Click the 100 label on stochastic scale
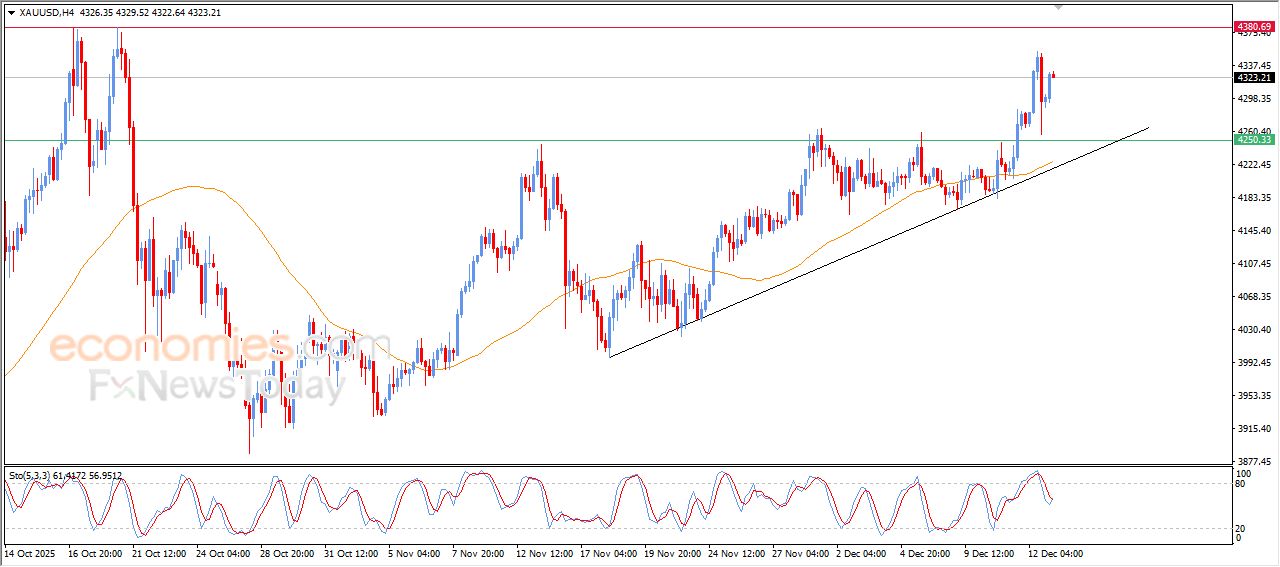Viewport: 1280px width, 567px height. (x=1245, y=473)
